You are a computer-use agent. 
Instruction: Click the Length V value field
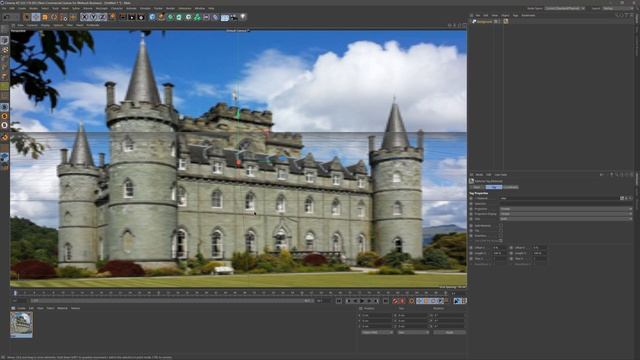coord(540,253)
